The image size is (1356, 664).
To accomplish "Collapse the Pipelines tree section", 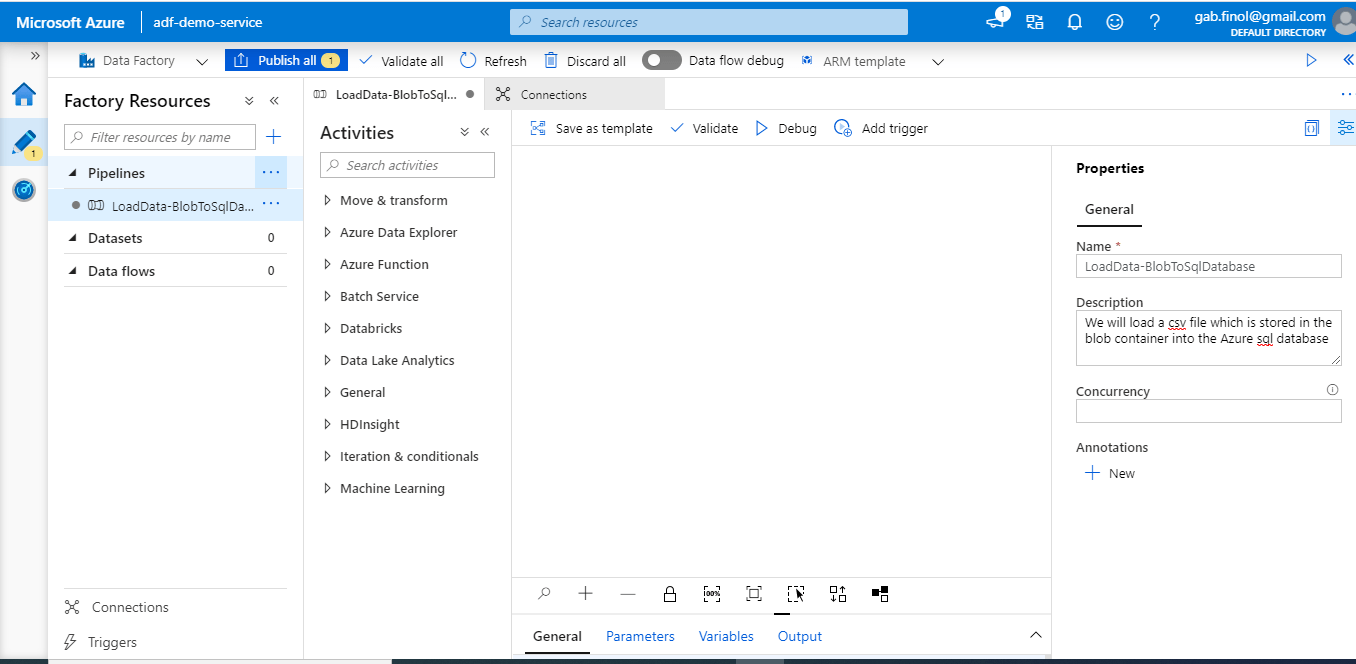I will (72, 173).
